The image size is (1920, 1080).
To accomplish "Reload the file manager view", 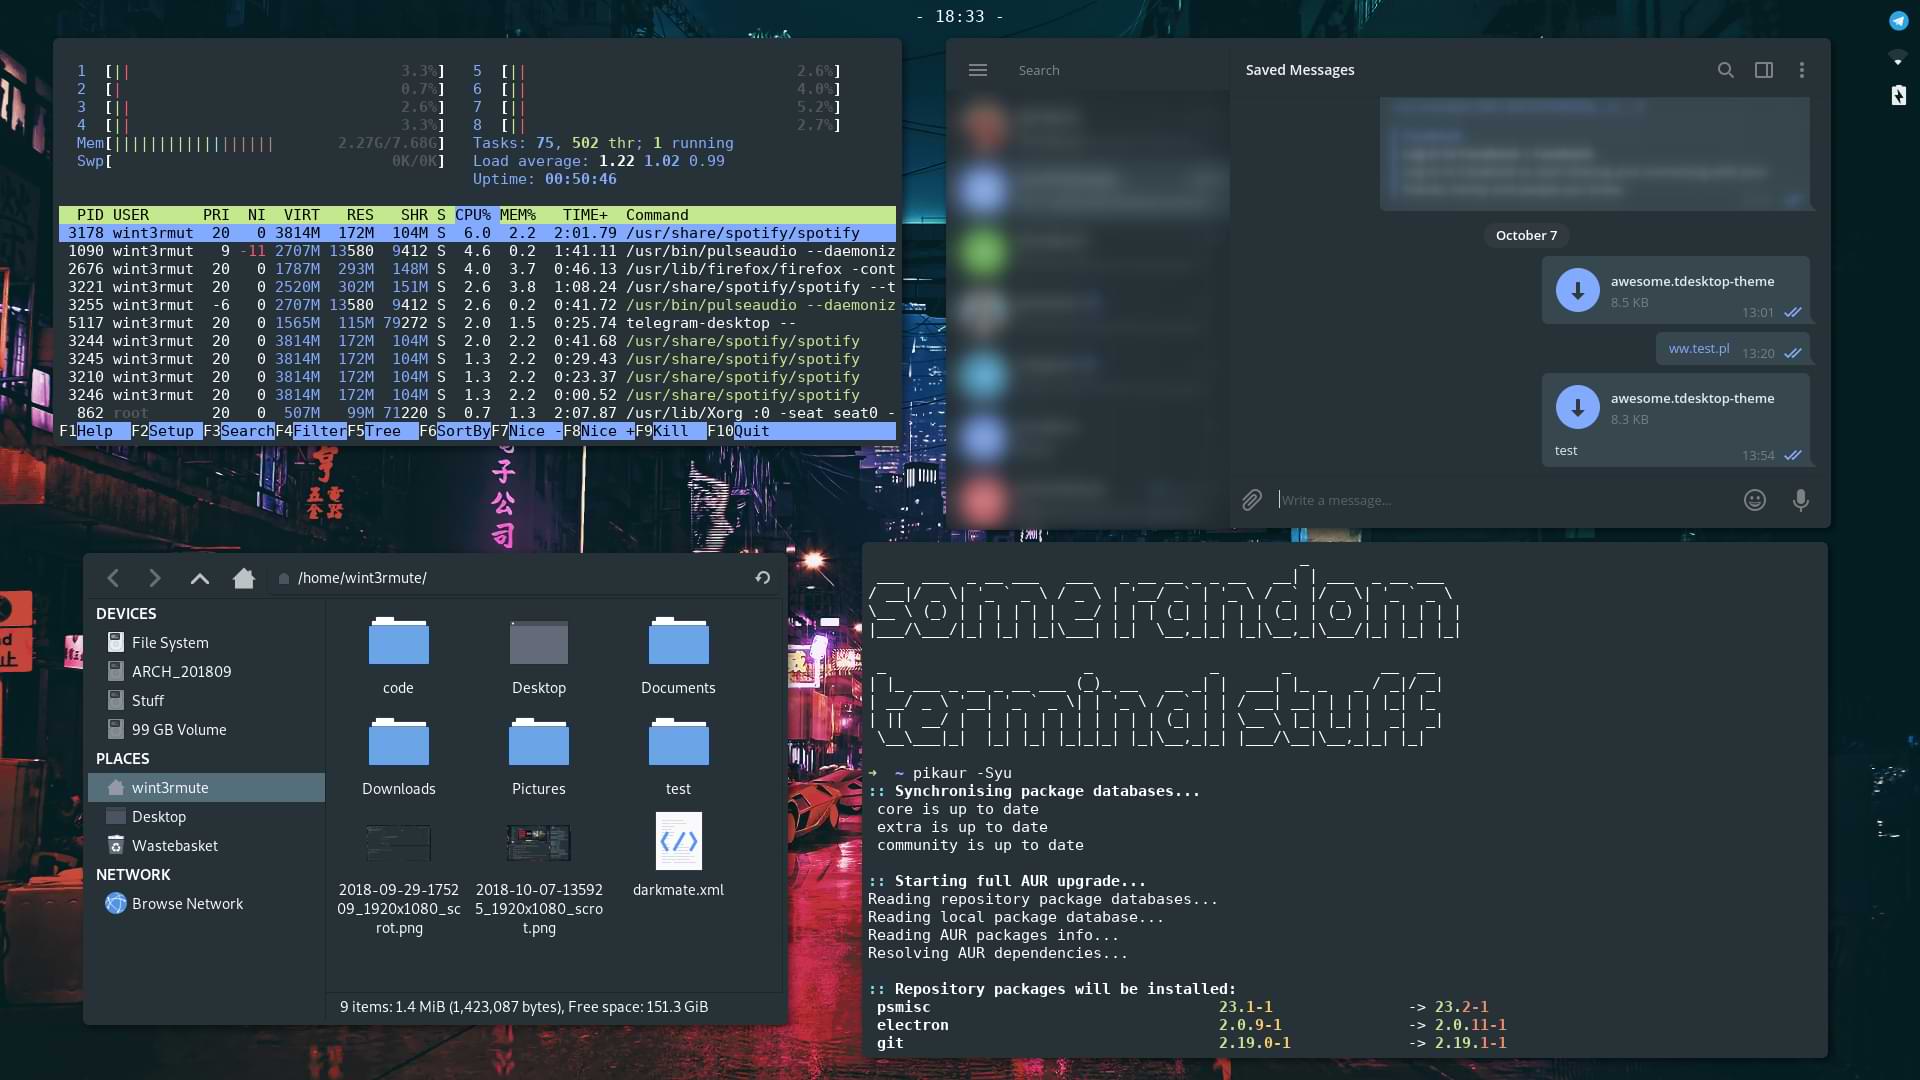I will (762, 578).
